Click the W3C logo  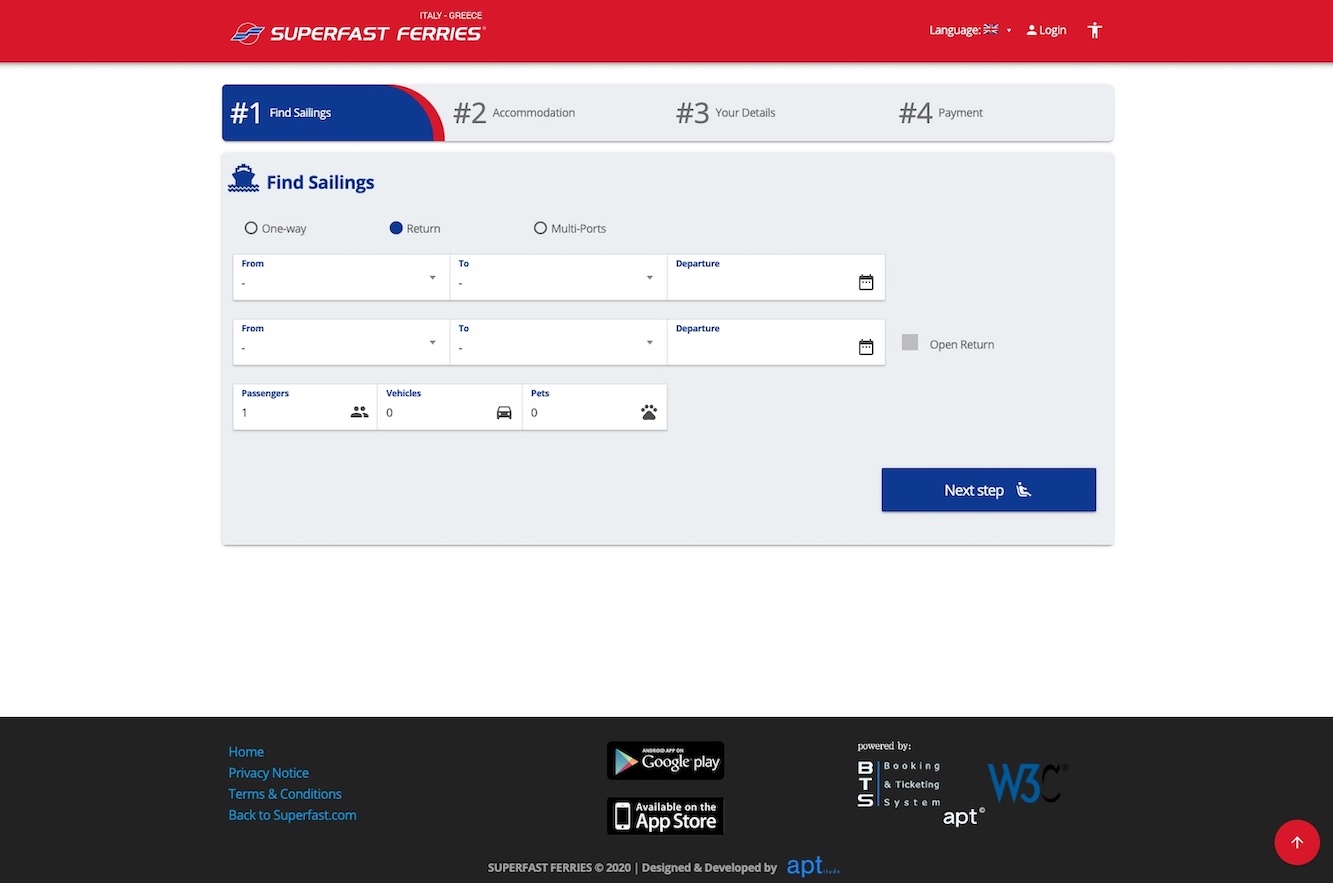[1028, 783]
